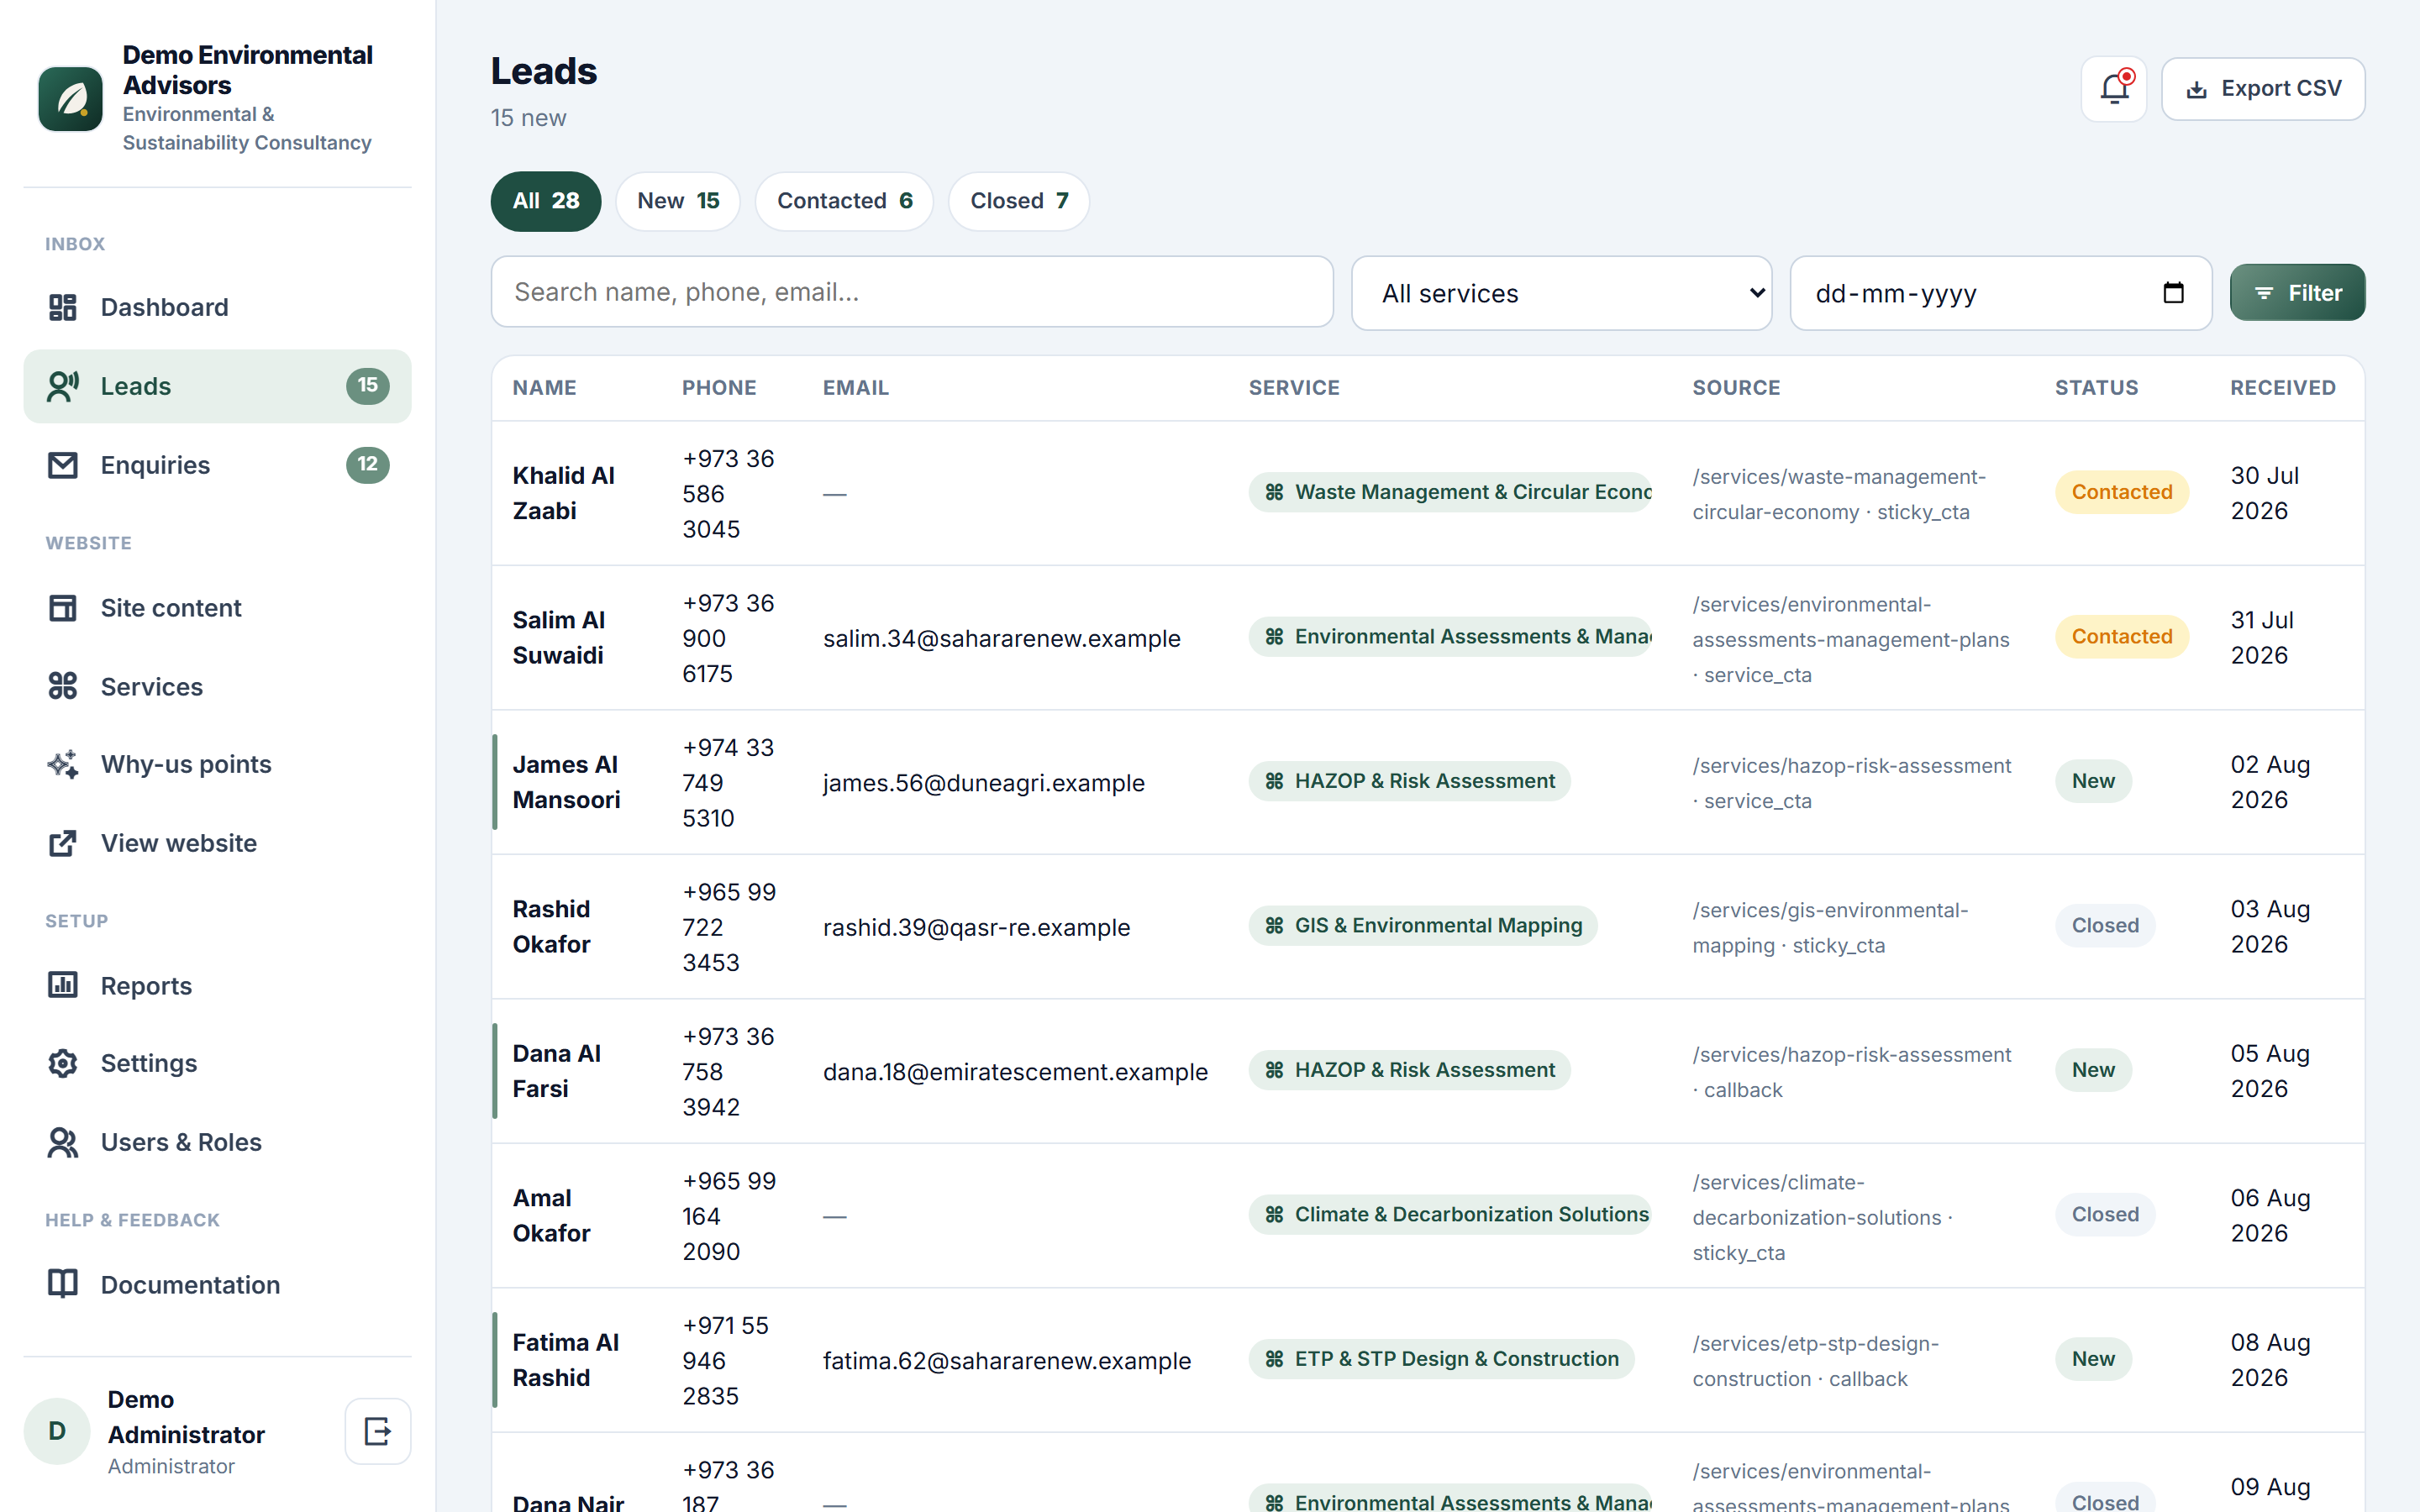Viewport: 2420px width, 1512px height.
Task: Click the Khalid Al Zaabi lead name
Action: (564, 493)
